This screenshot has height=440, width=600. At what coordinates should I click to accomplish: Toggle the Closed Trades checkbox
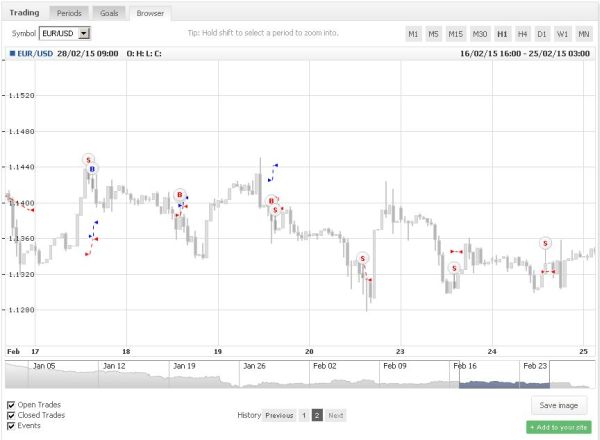[11, 415]
